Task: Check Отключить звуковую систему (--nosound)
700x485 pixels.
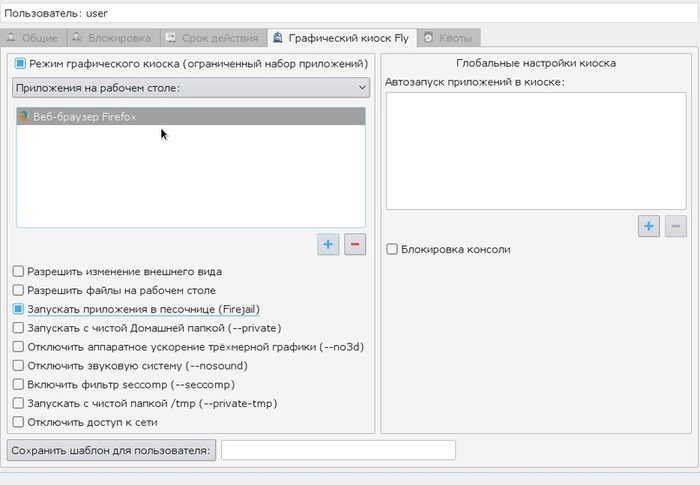Action: [18, 365]
